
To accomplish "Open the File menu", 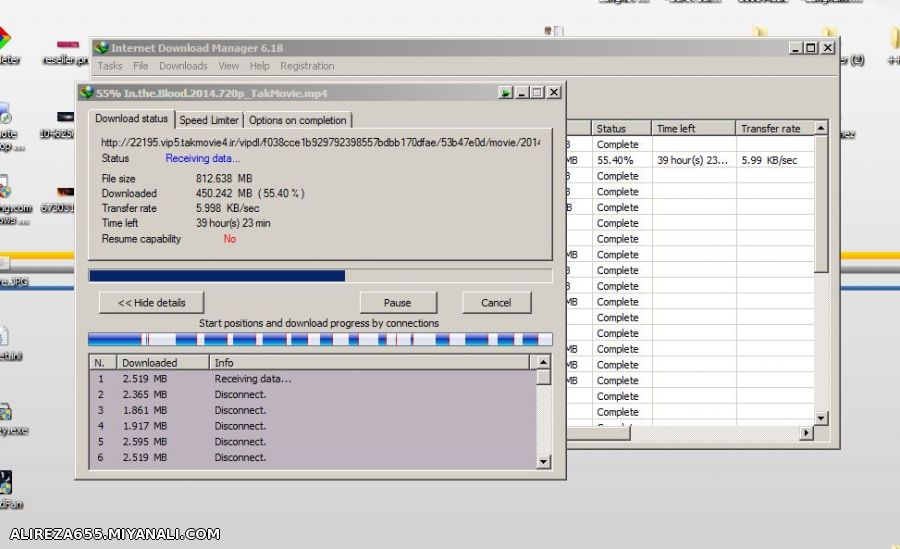I will (141, 66).
